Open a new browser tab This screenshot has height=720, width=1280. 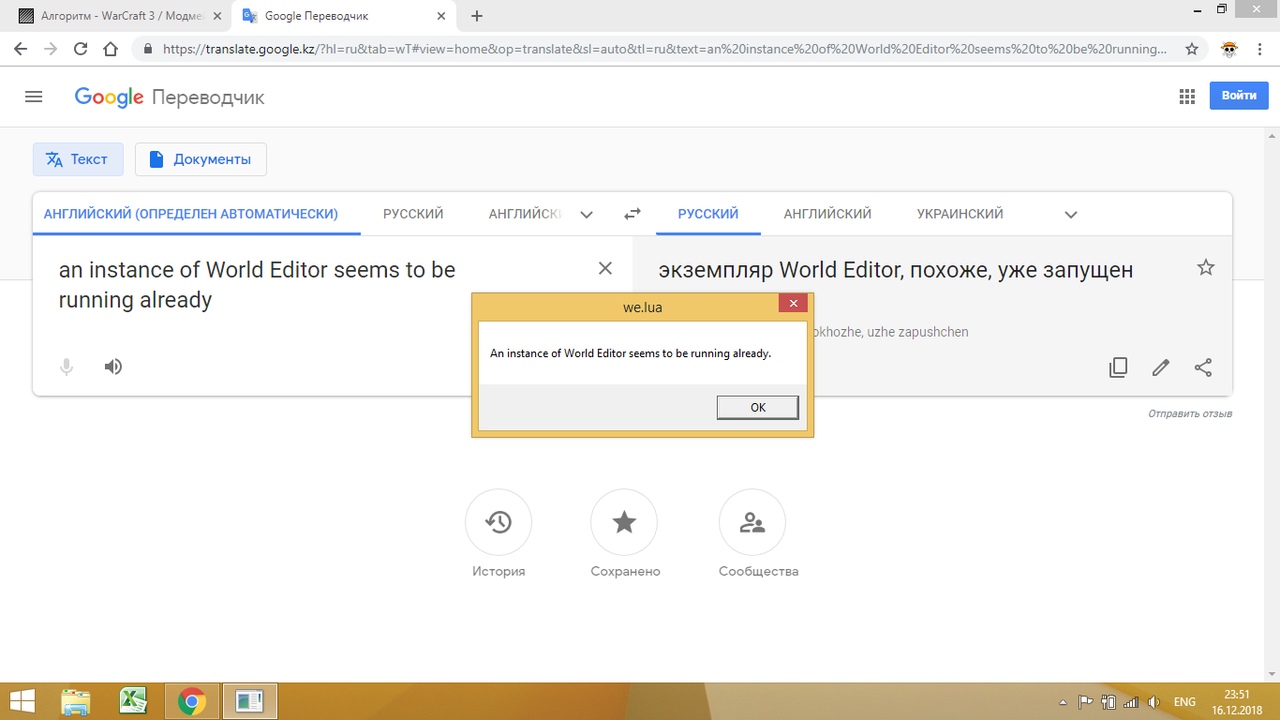(477, 16)
